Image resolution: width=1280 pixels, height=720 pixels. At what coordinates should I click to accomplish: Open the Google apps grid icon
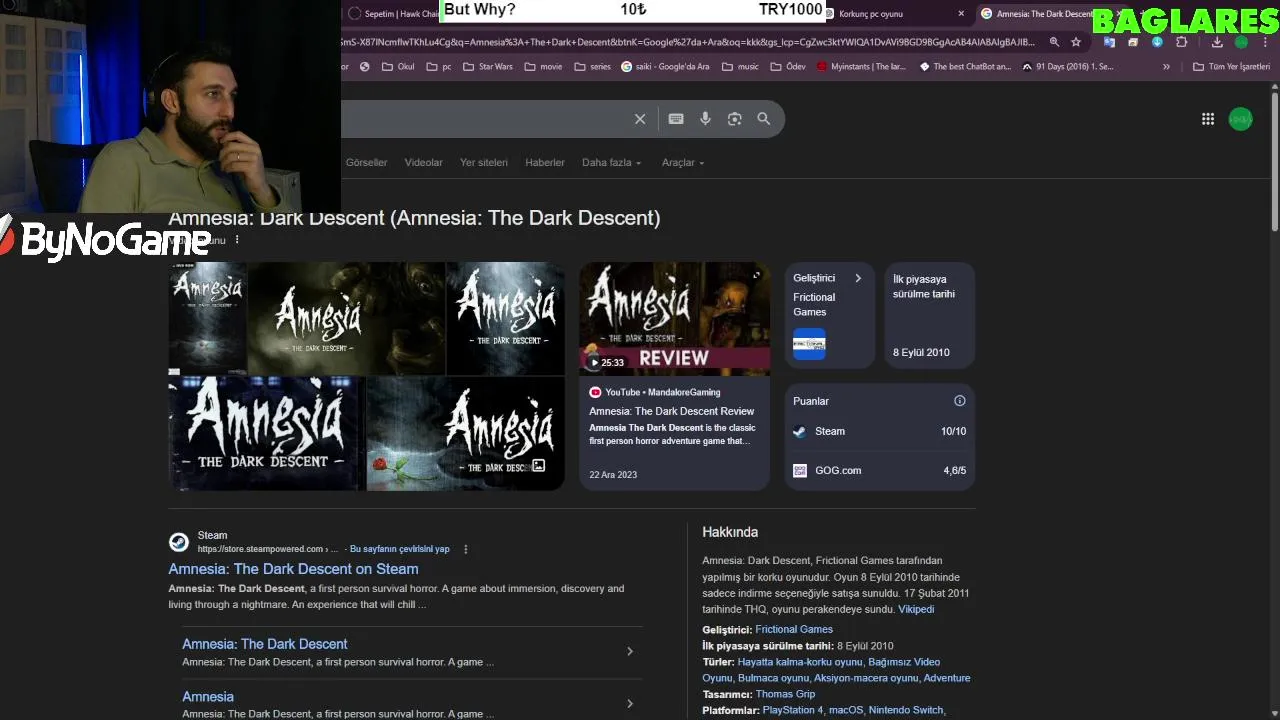[x=1208, y=119]
